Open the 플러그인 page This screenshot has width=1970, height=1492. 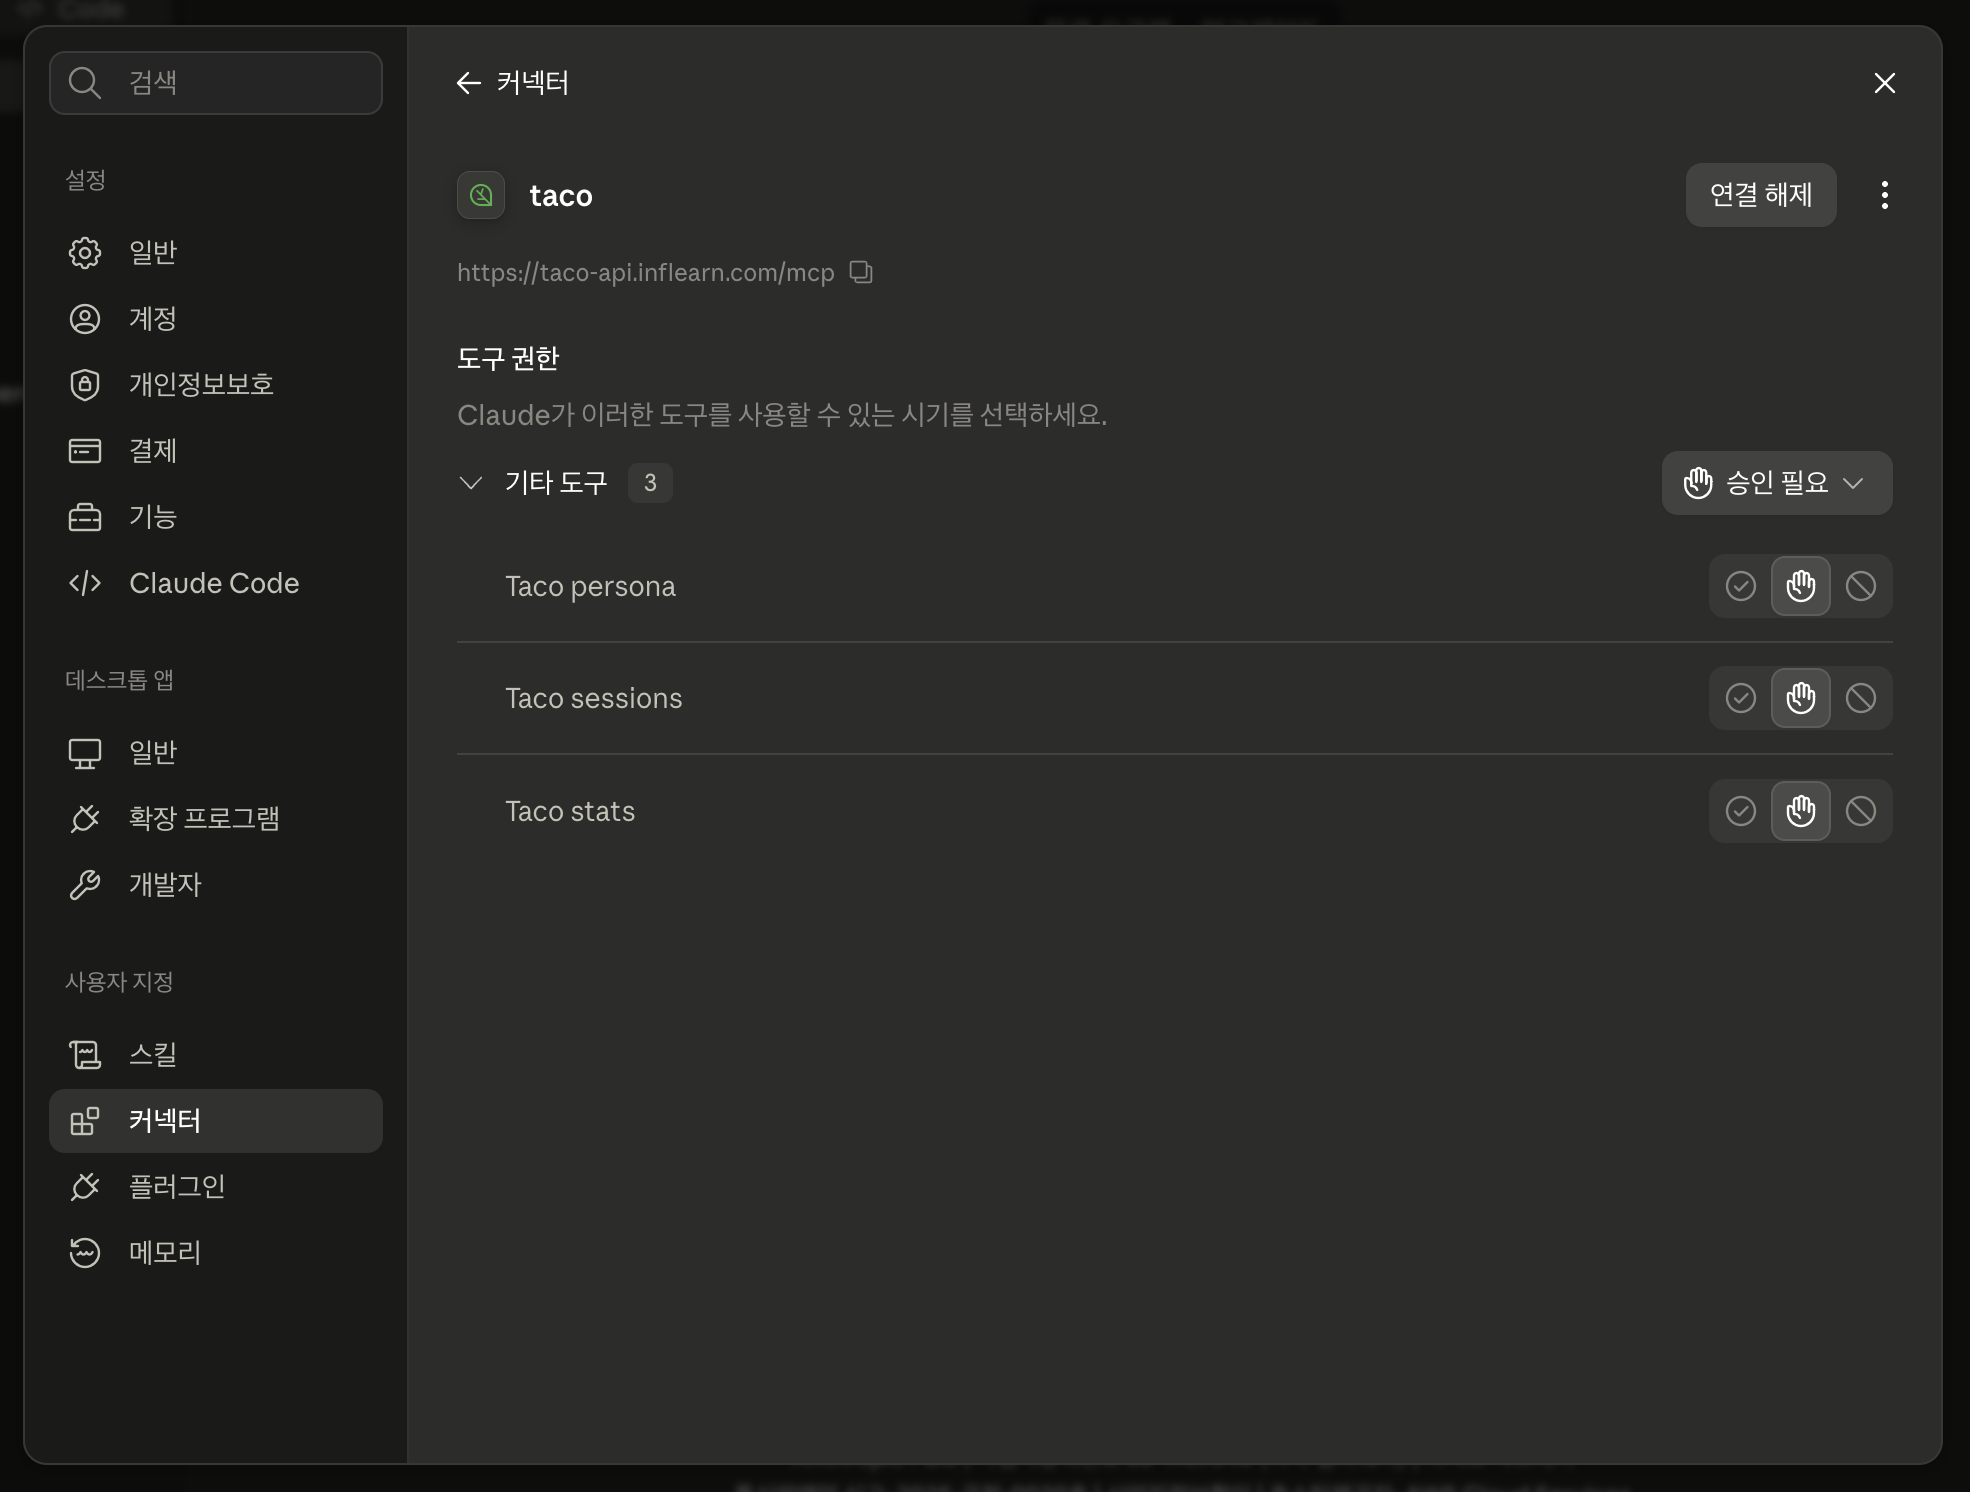click(x=216, y=1186)
